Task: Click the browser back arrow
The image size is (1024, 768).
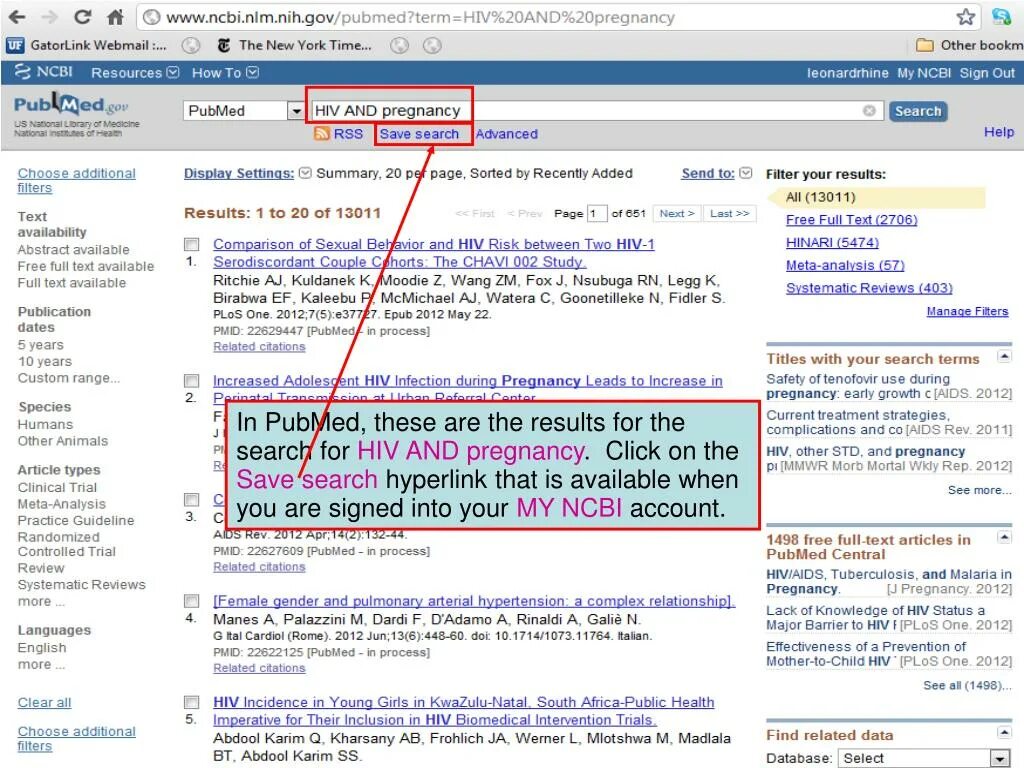Action: 18,17
